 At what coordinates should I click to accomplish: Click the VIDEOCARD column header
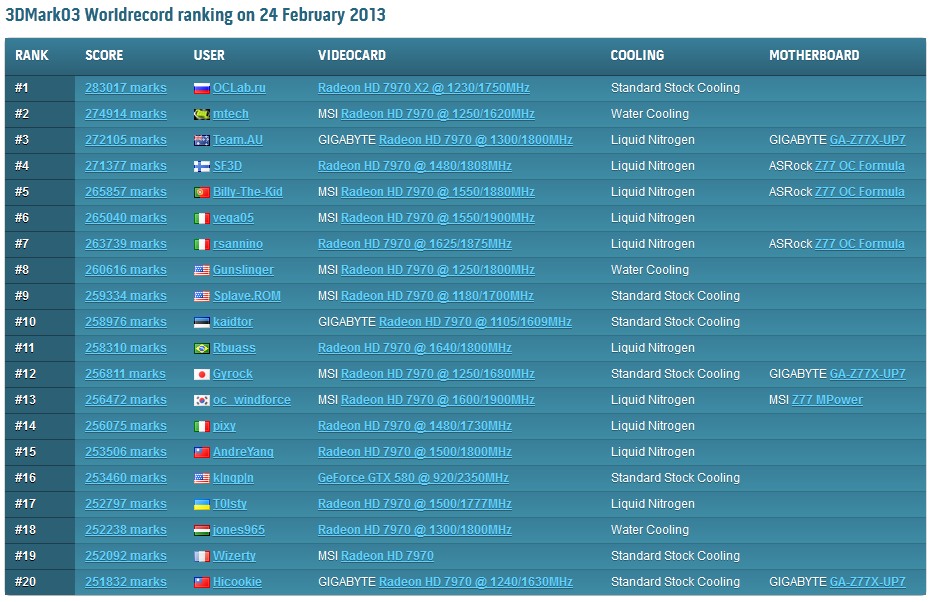352,55
